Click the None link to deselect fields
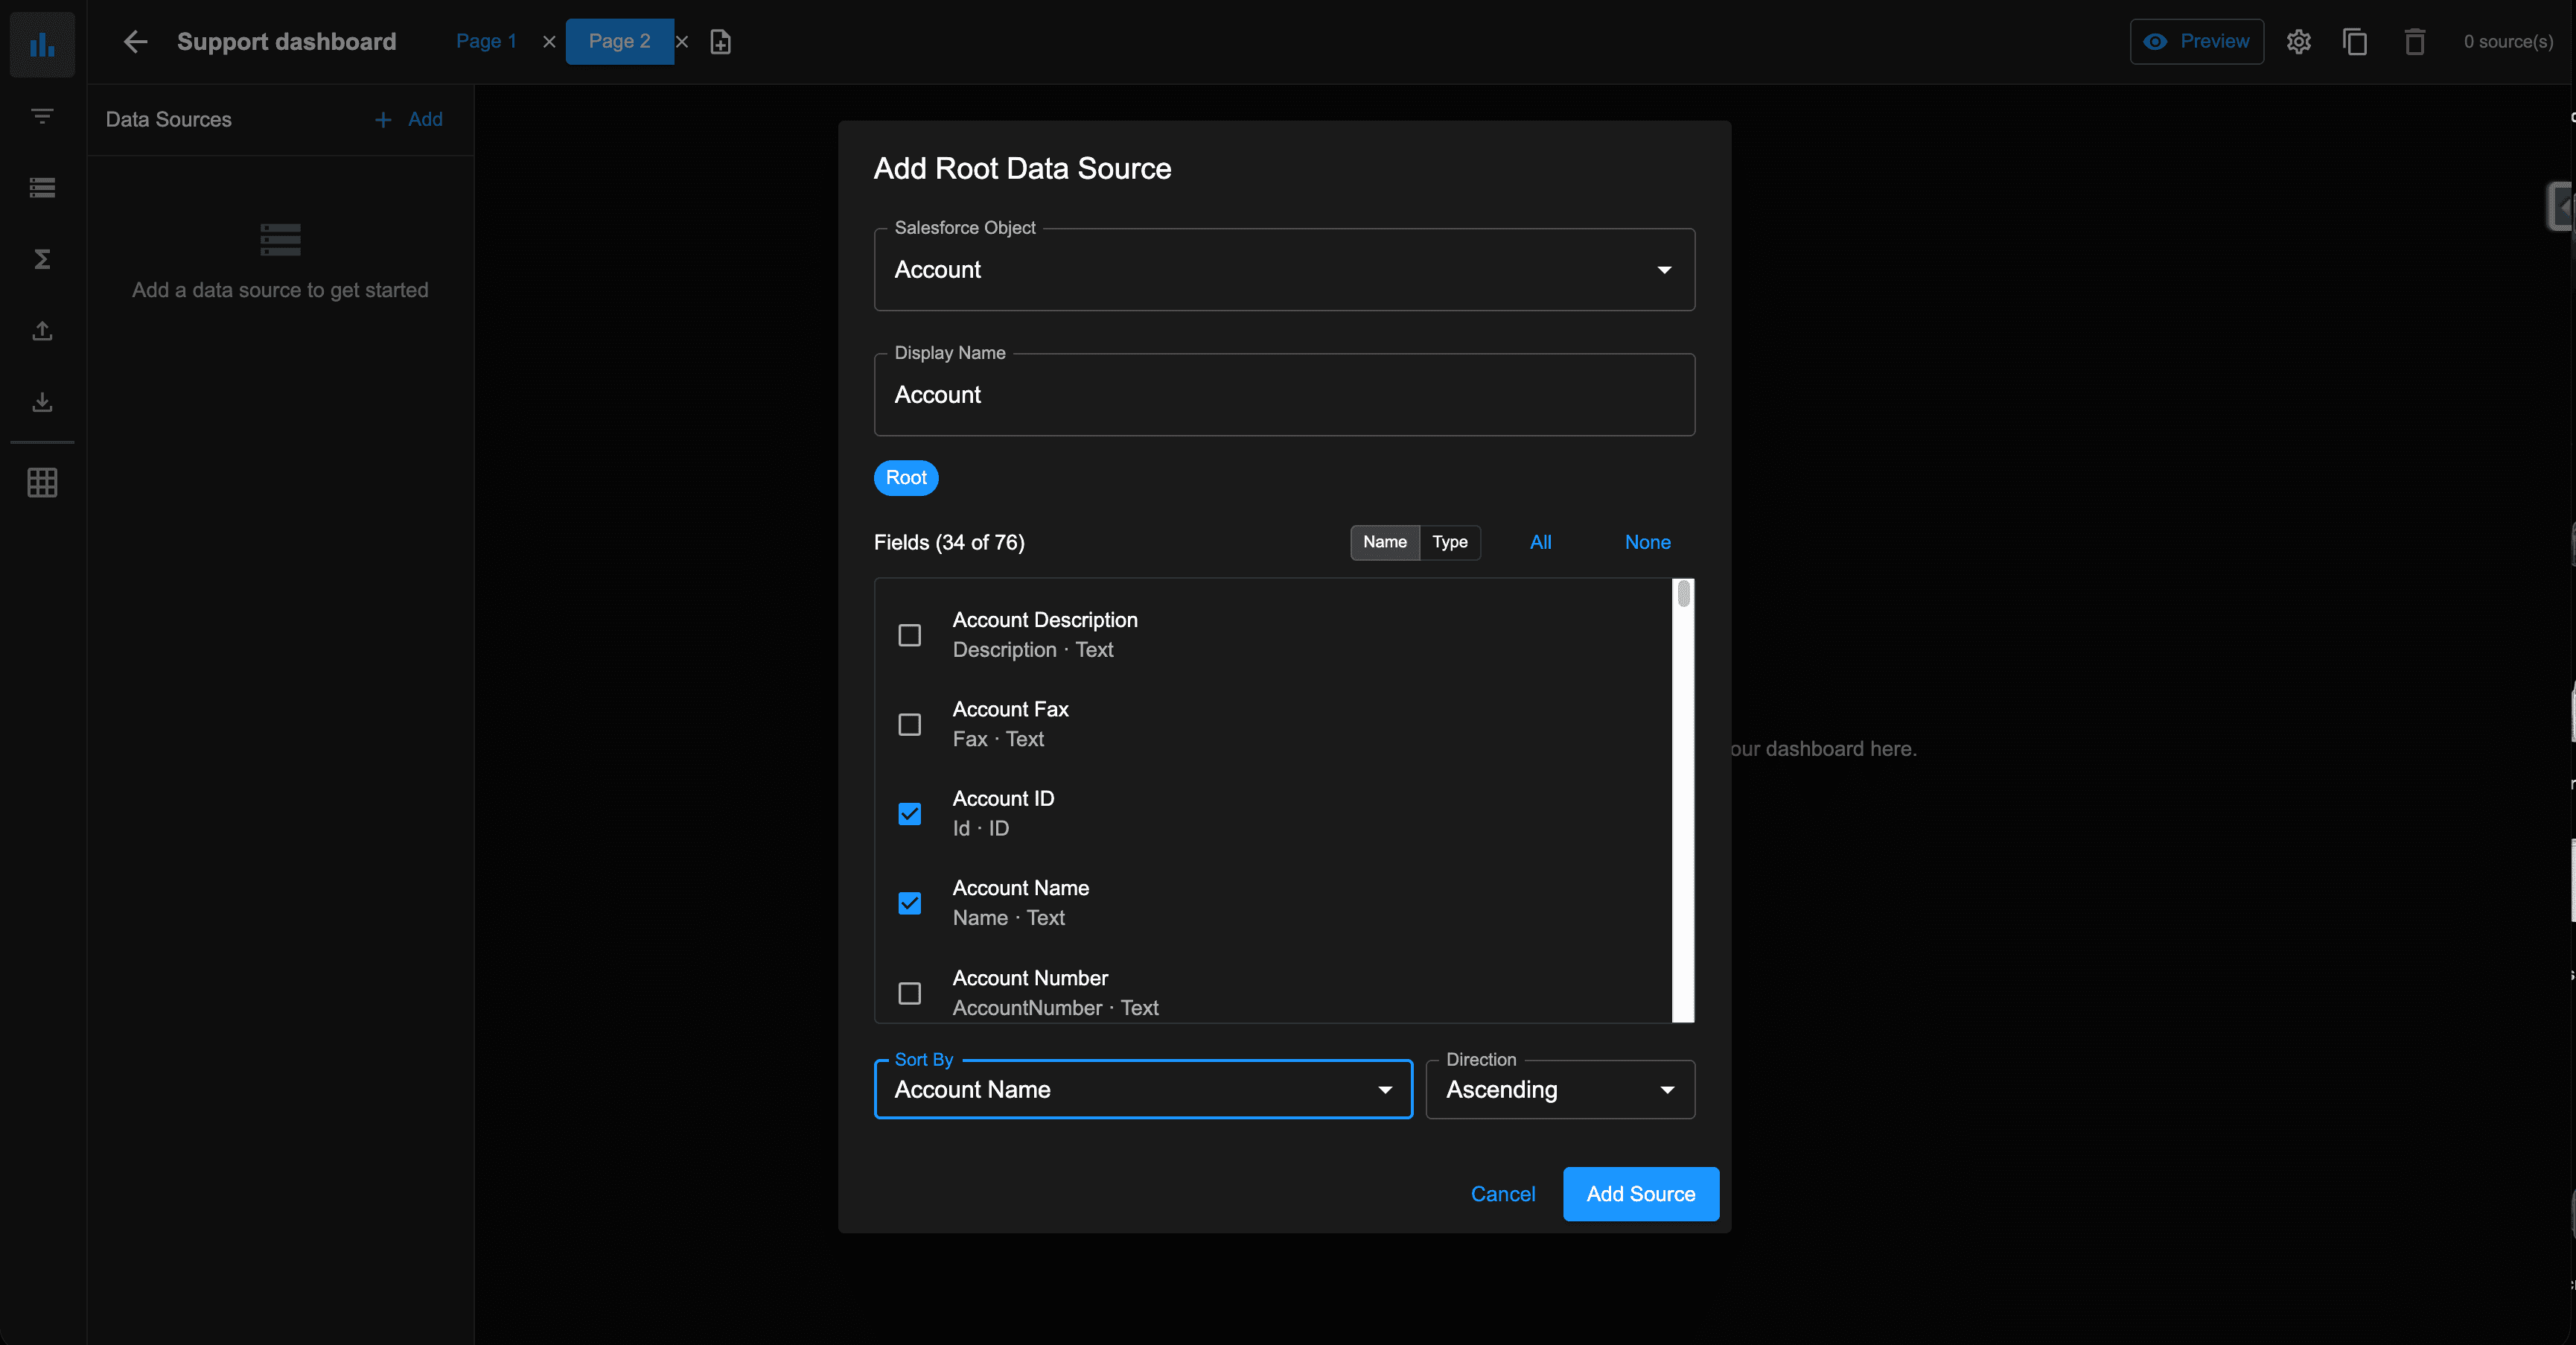The image size is (2576, 1345). [x=1647, y=542]
